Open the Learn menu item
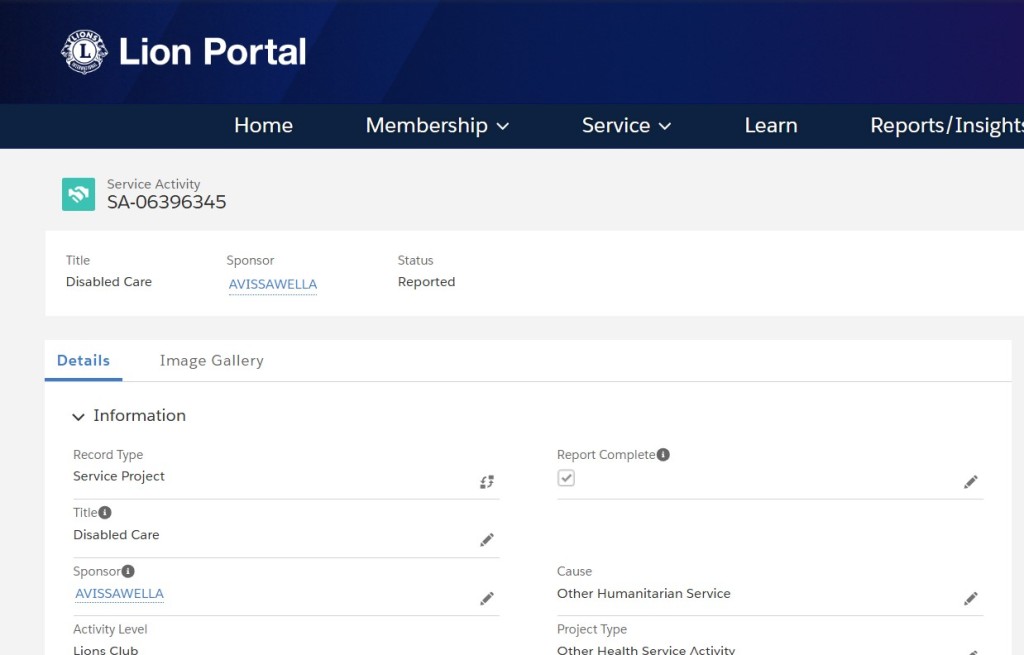 coord(771,125)
